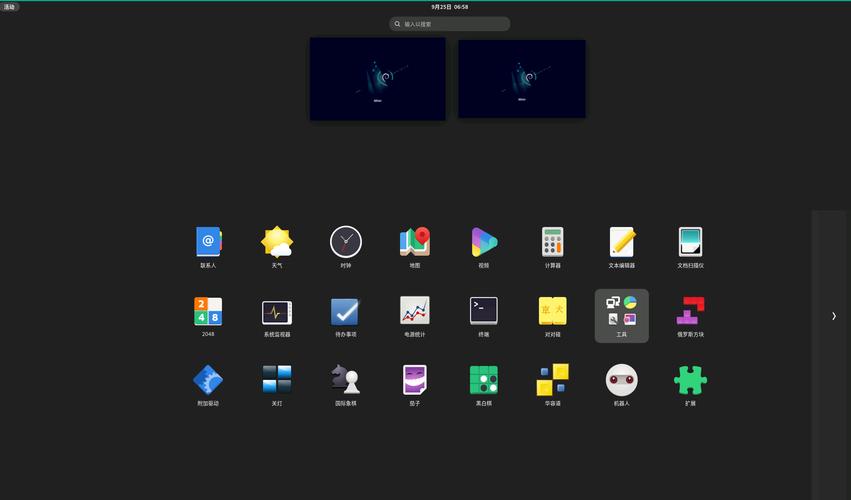The height and width of the screenshot is (500, 851).
Task: Open the Contacts (联系人) app
Action: pos(208,246)
